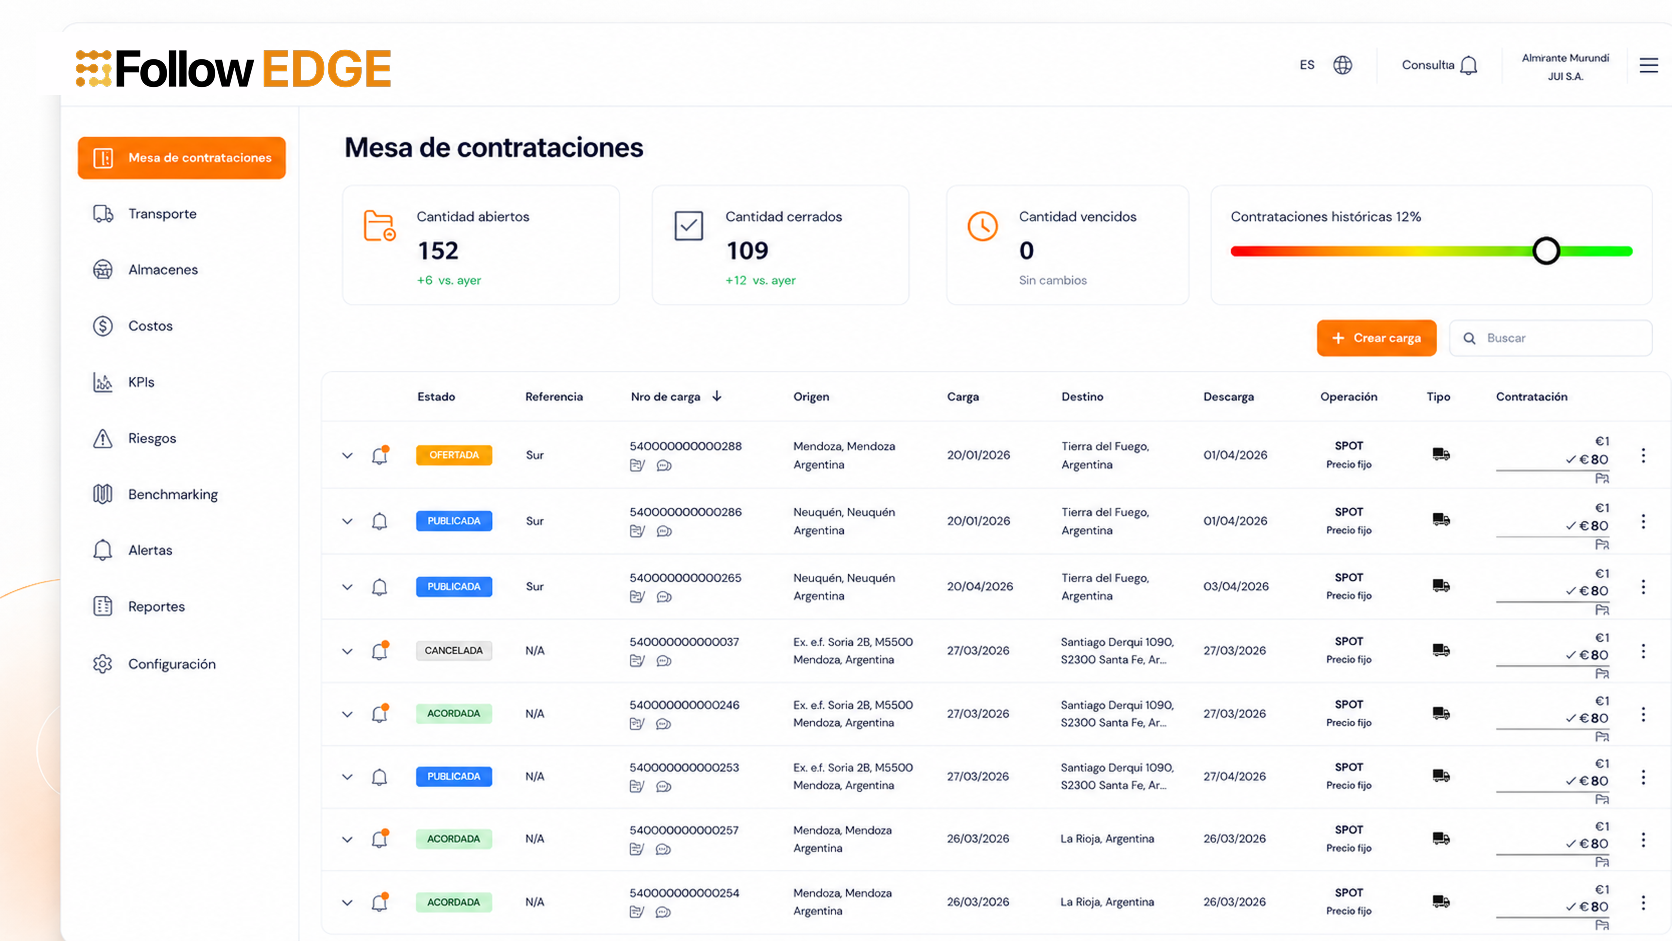Image resolution: width=1672 pixels, height=941 pixels.
Task: Click the globe language icon
Action: (1343, 65)
